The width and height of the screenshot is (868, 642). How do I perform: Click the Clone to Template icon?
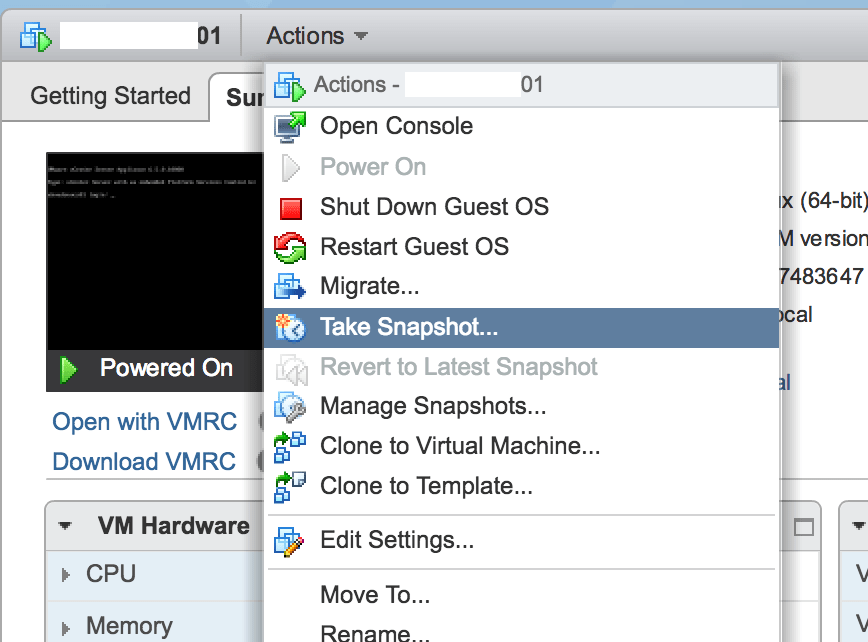(290, 487)
